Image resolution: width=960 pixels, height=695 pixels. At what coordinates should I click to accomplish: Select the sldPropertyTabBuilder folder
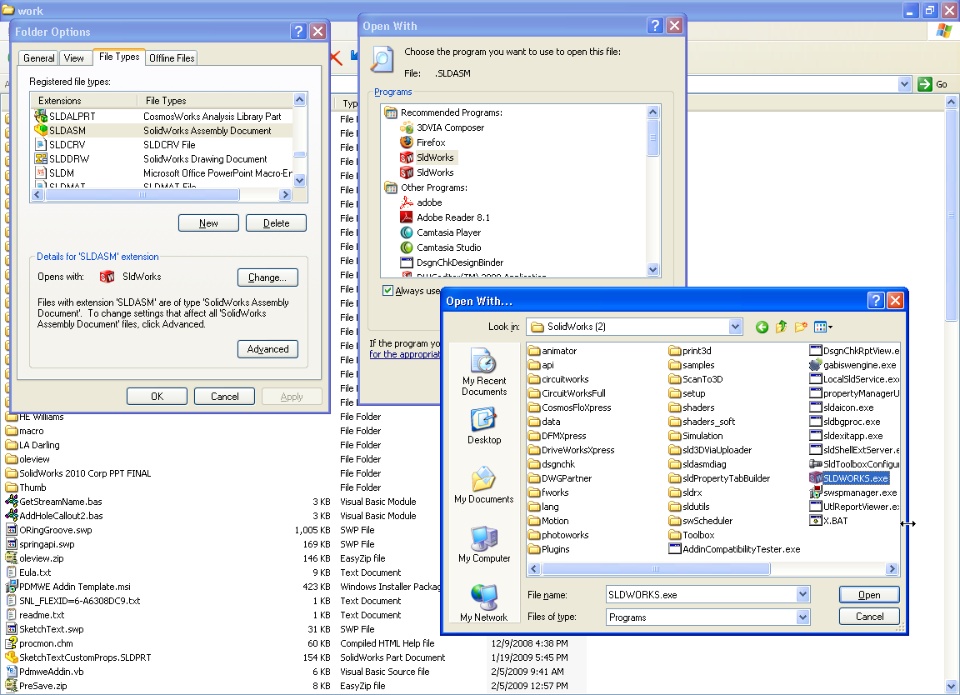tap(719, 478)
